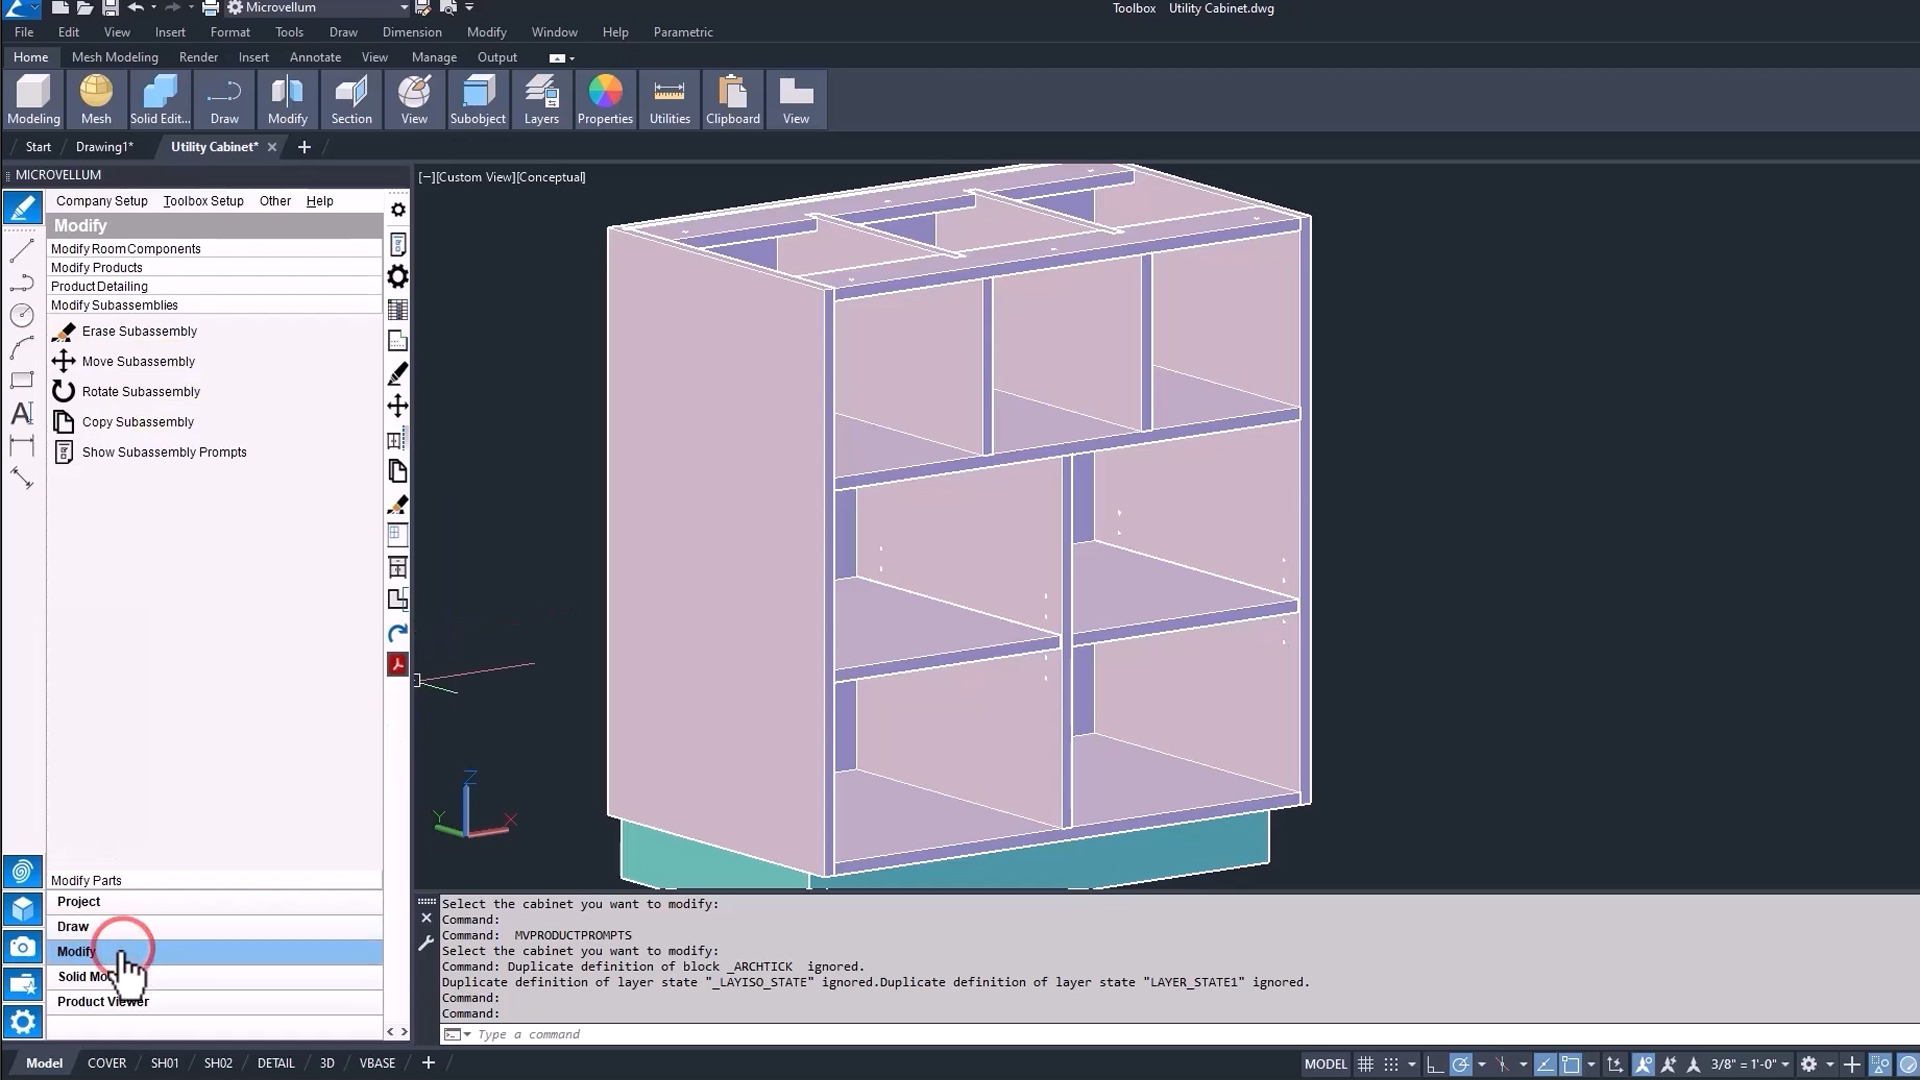
Task: Open the Modeling ribbon panel
Action: point(33,100)
